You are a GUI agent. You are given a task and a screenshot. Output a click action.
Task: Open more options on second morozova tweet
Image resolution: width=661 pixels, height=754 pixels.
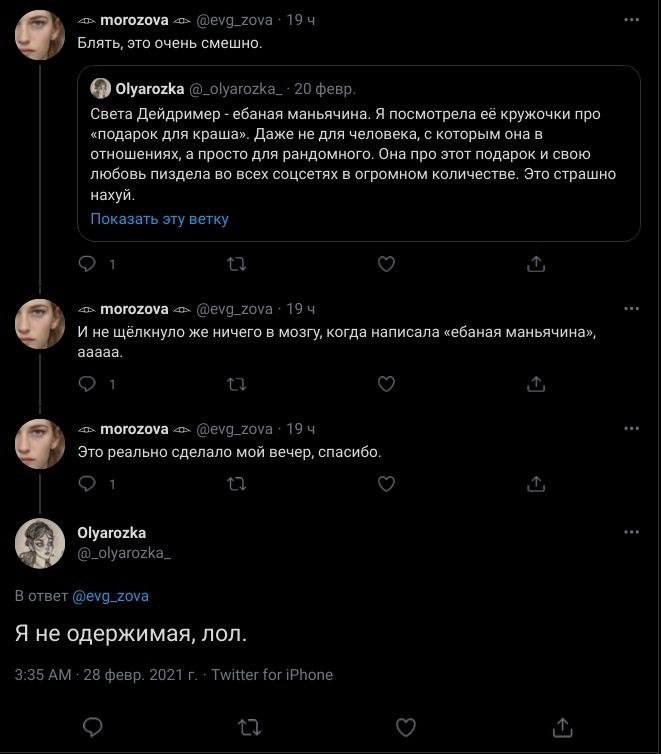click(631, 309)
